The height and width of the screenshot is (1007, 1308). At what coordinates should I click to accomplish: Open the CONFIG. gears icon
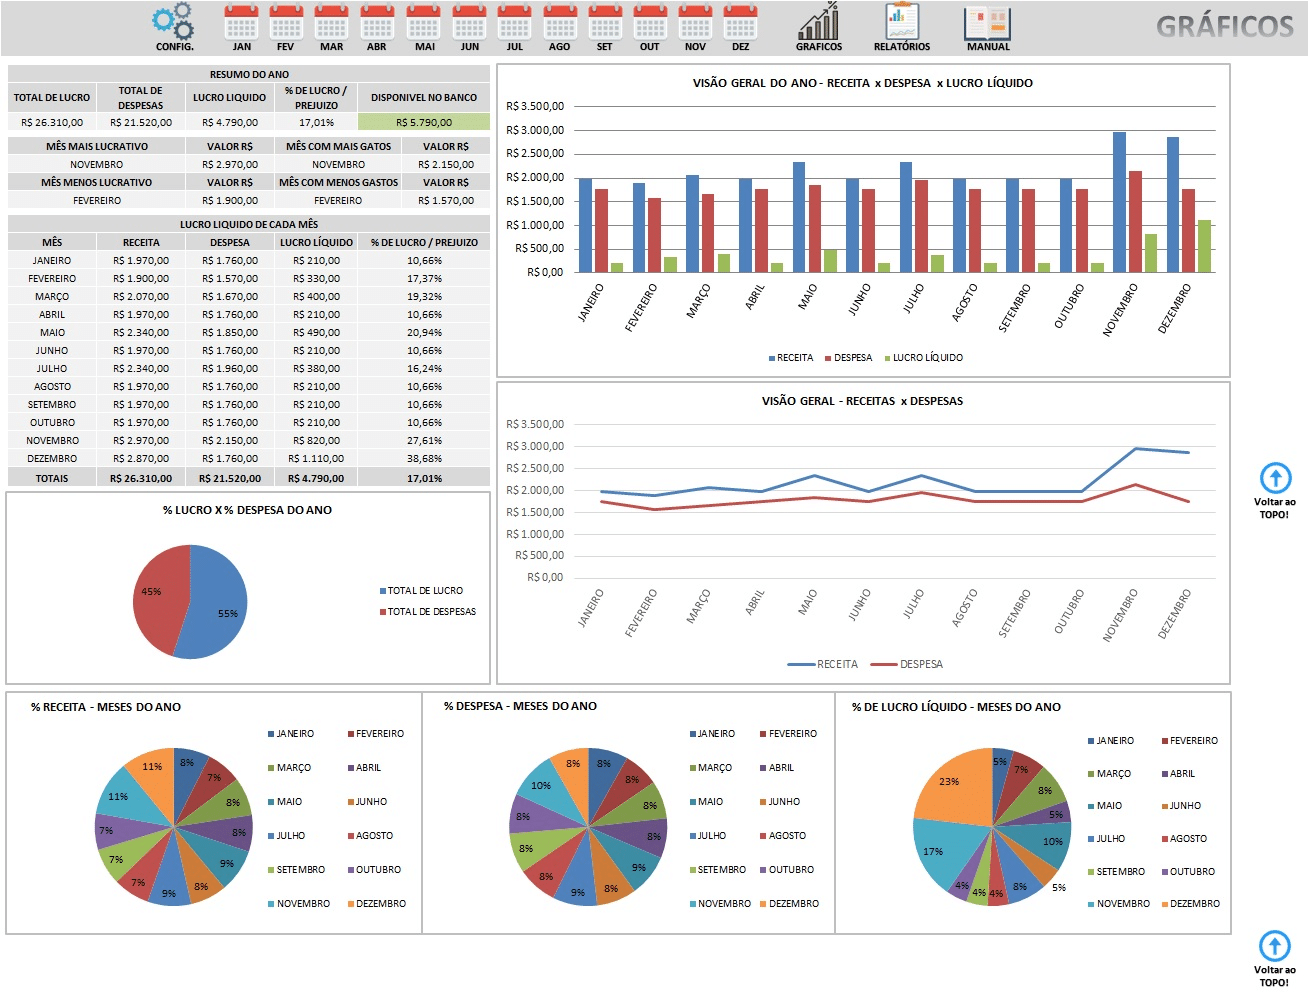tap(174, 22)
